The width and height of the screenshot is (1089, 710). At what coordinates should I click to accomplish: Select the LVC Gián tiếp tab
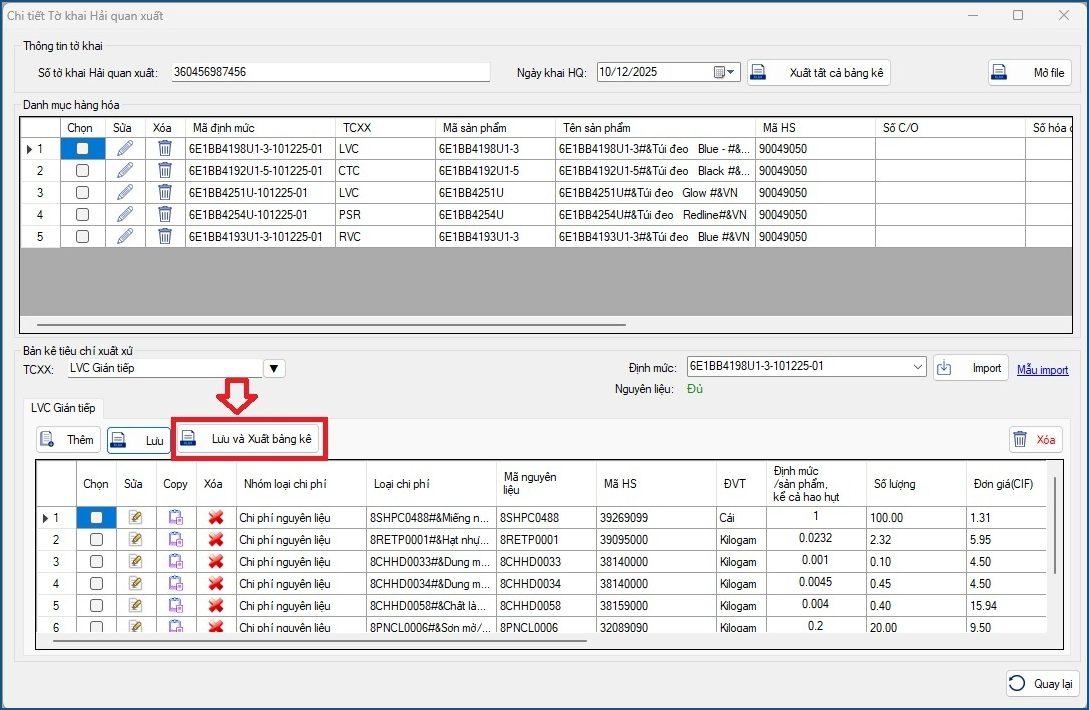61,407
